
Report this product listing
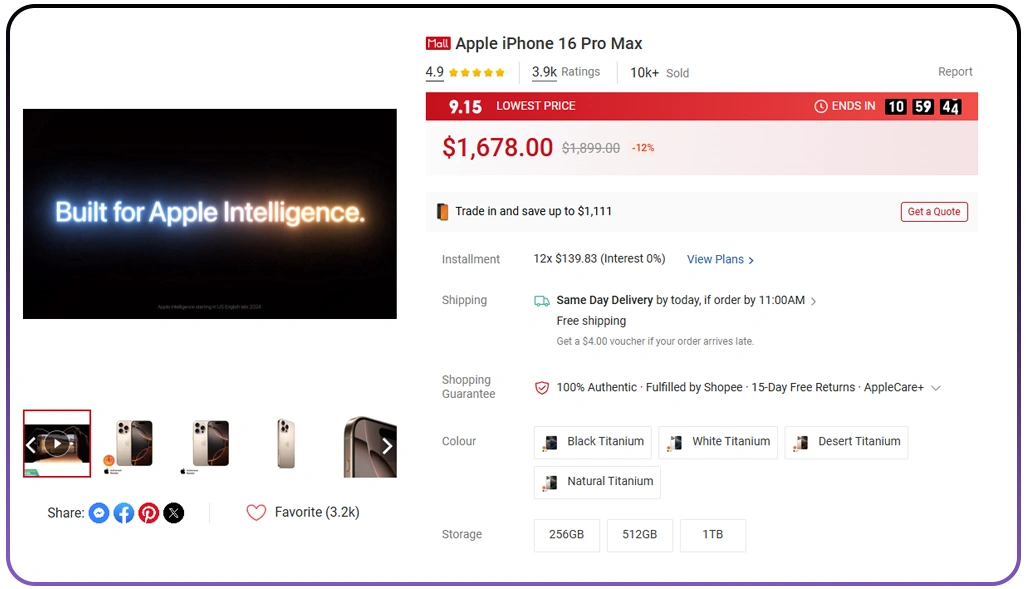point(955,71)
